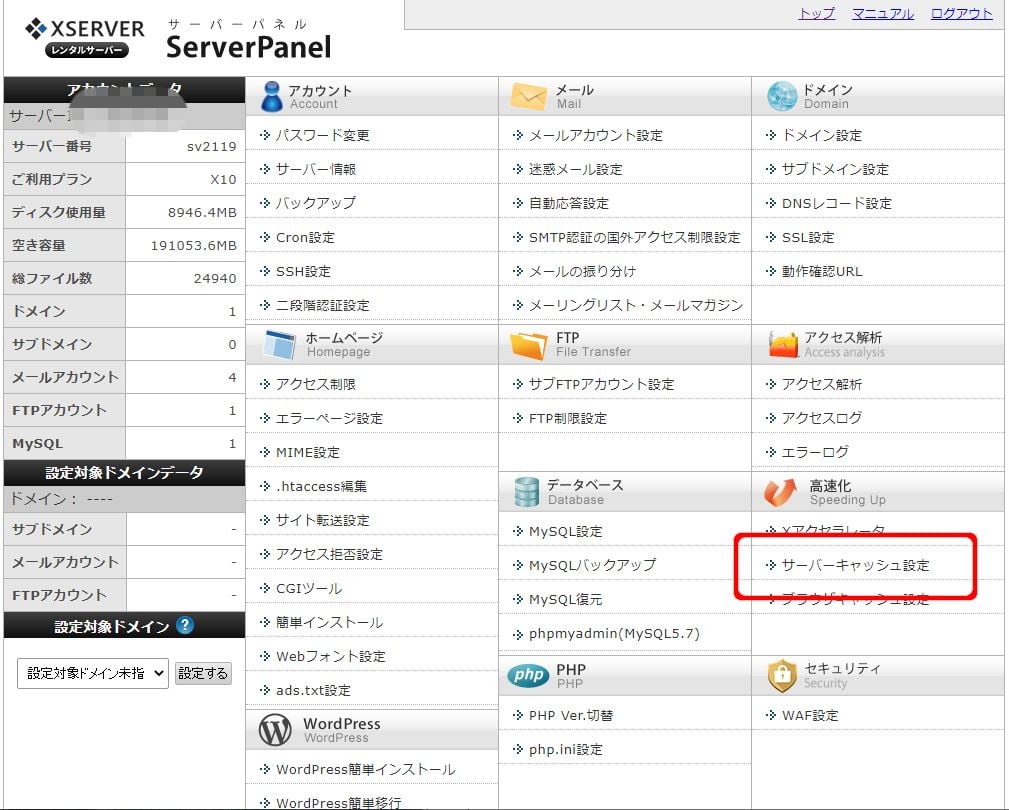Image resolution: width=1009 pixels, height=810 pixels.
Task: Open DNSレコード設定
Action: [x=837, y=203]
